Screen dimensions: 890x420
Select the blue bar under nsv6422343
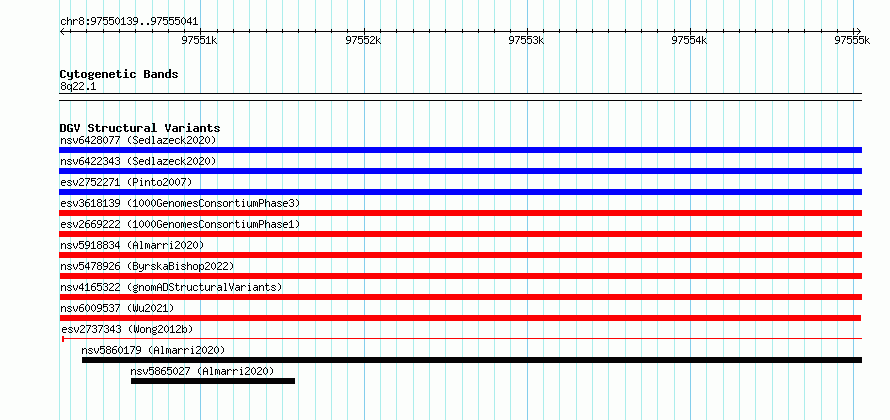tap(460, 171)
